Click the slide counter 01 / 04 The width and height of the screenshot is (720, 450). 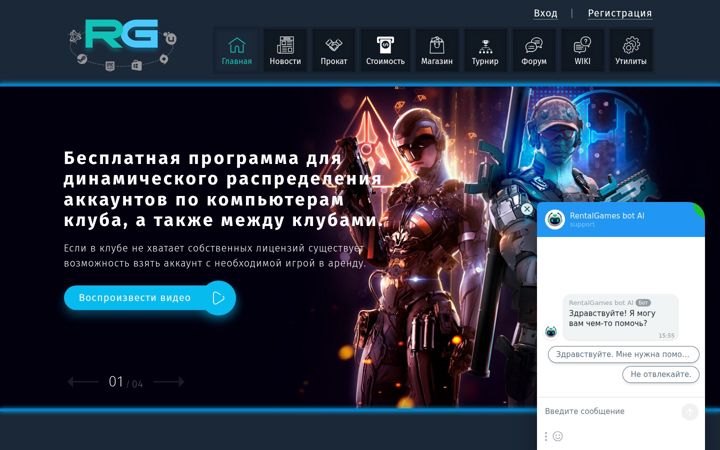pos(125,382)
